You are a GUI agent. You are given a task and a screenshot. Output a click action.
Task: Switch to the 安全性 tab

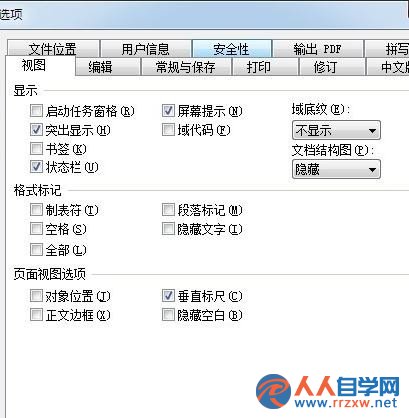pos(232,49)
